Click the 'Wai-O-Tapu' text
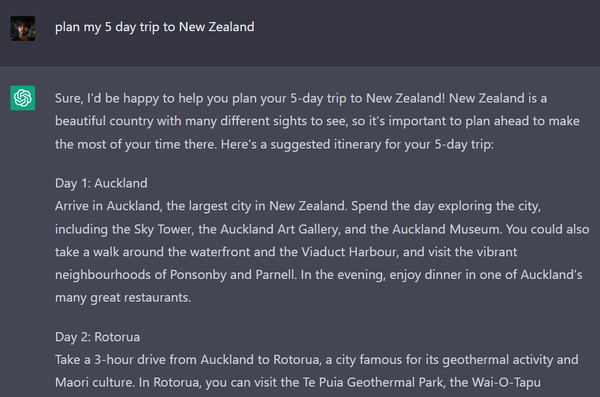Image resolution: width=600 pixels, height=397 pixels. (x=506, y=382)
